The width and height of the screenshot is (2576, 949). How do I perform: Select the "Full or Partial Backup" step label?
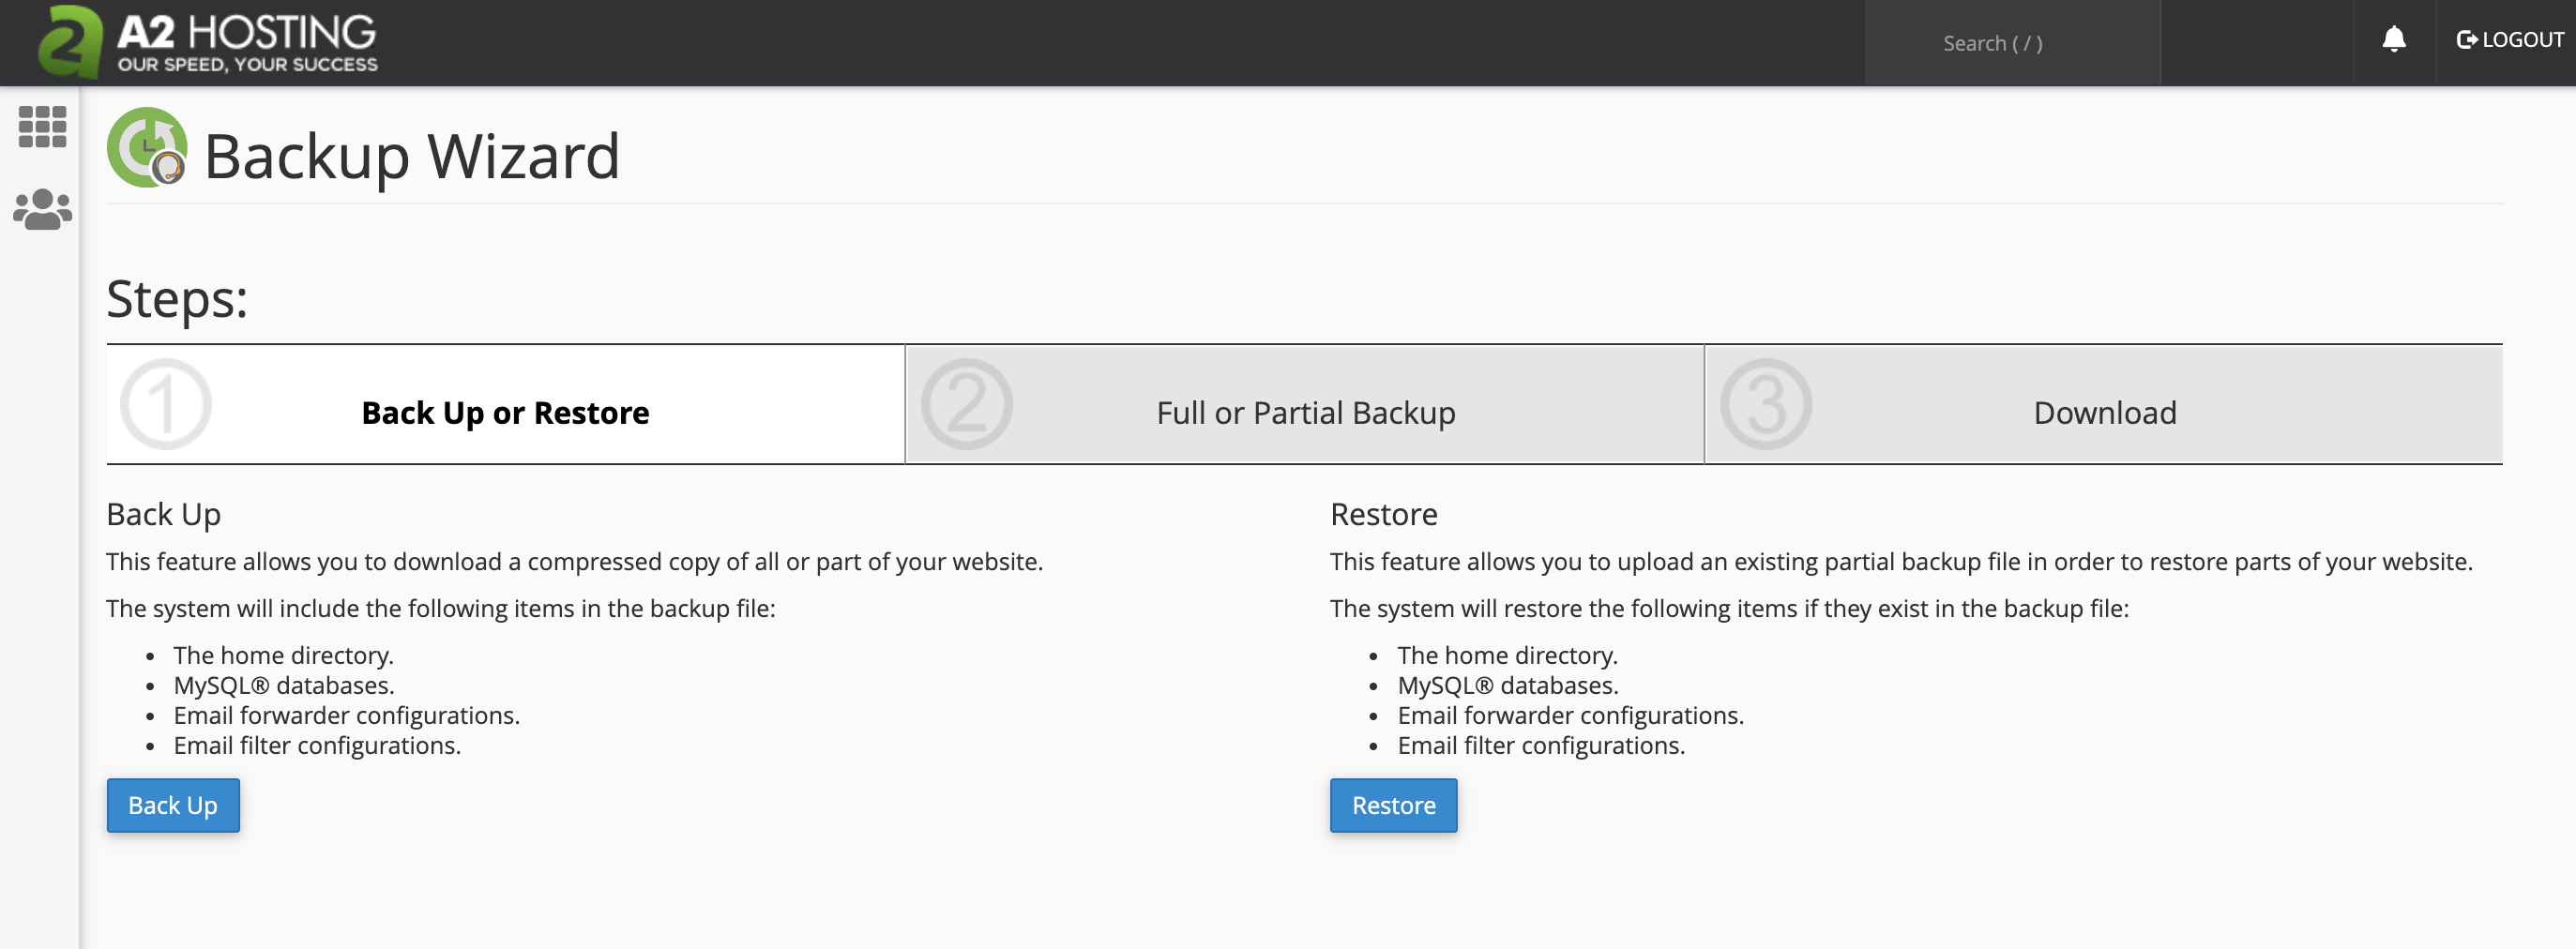pyautogui.click(x=1305, y=413)
